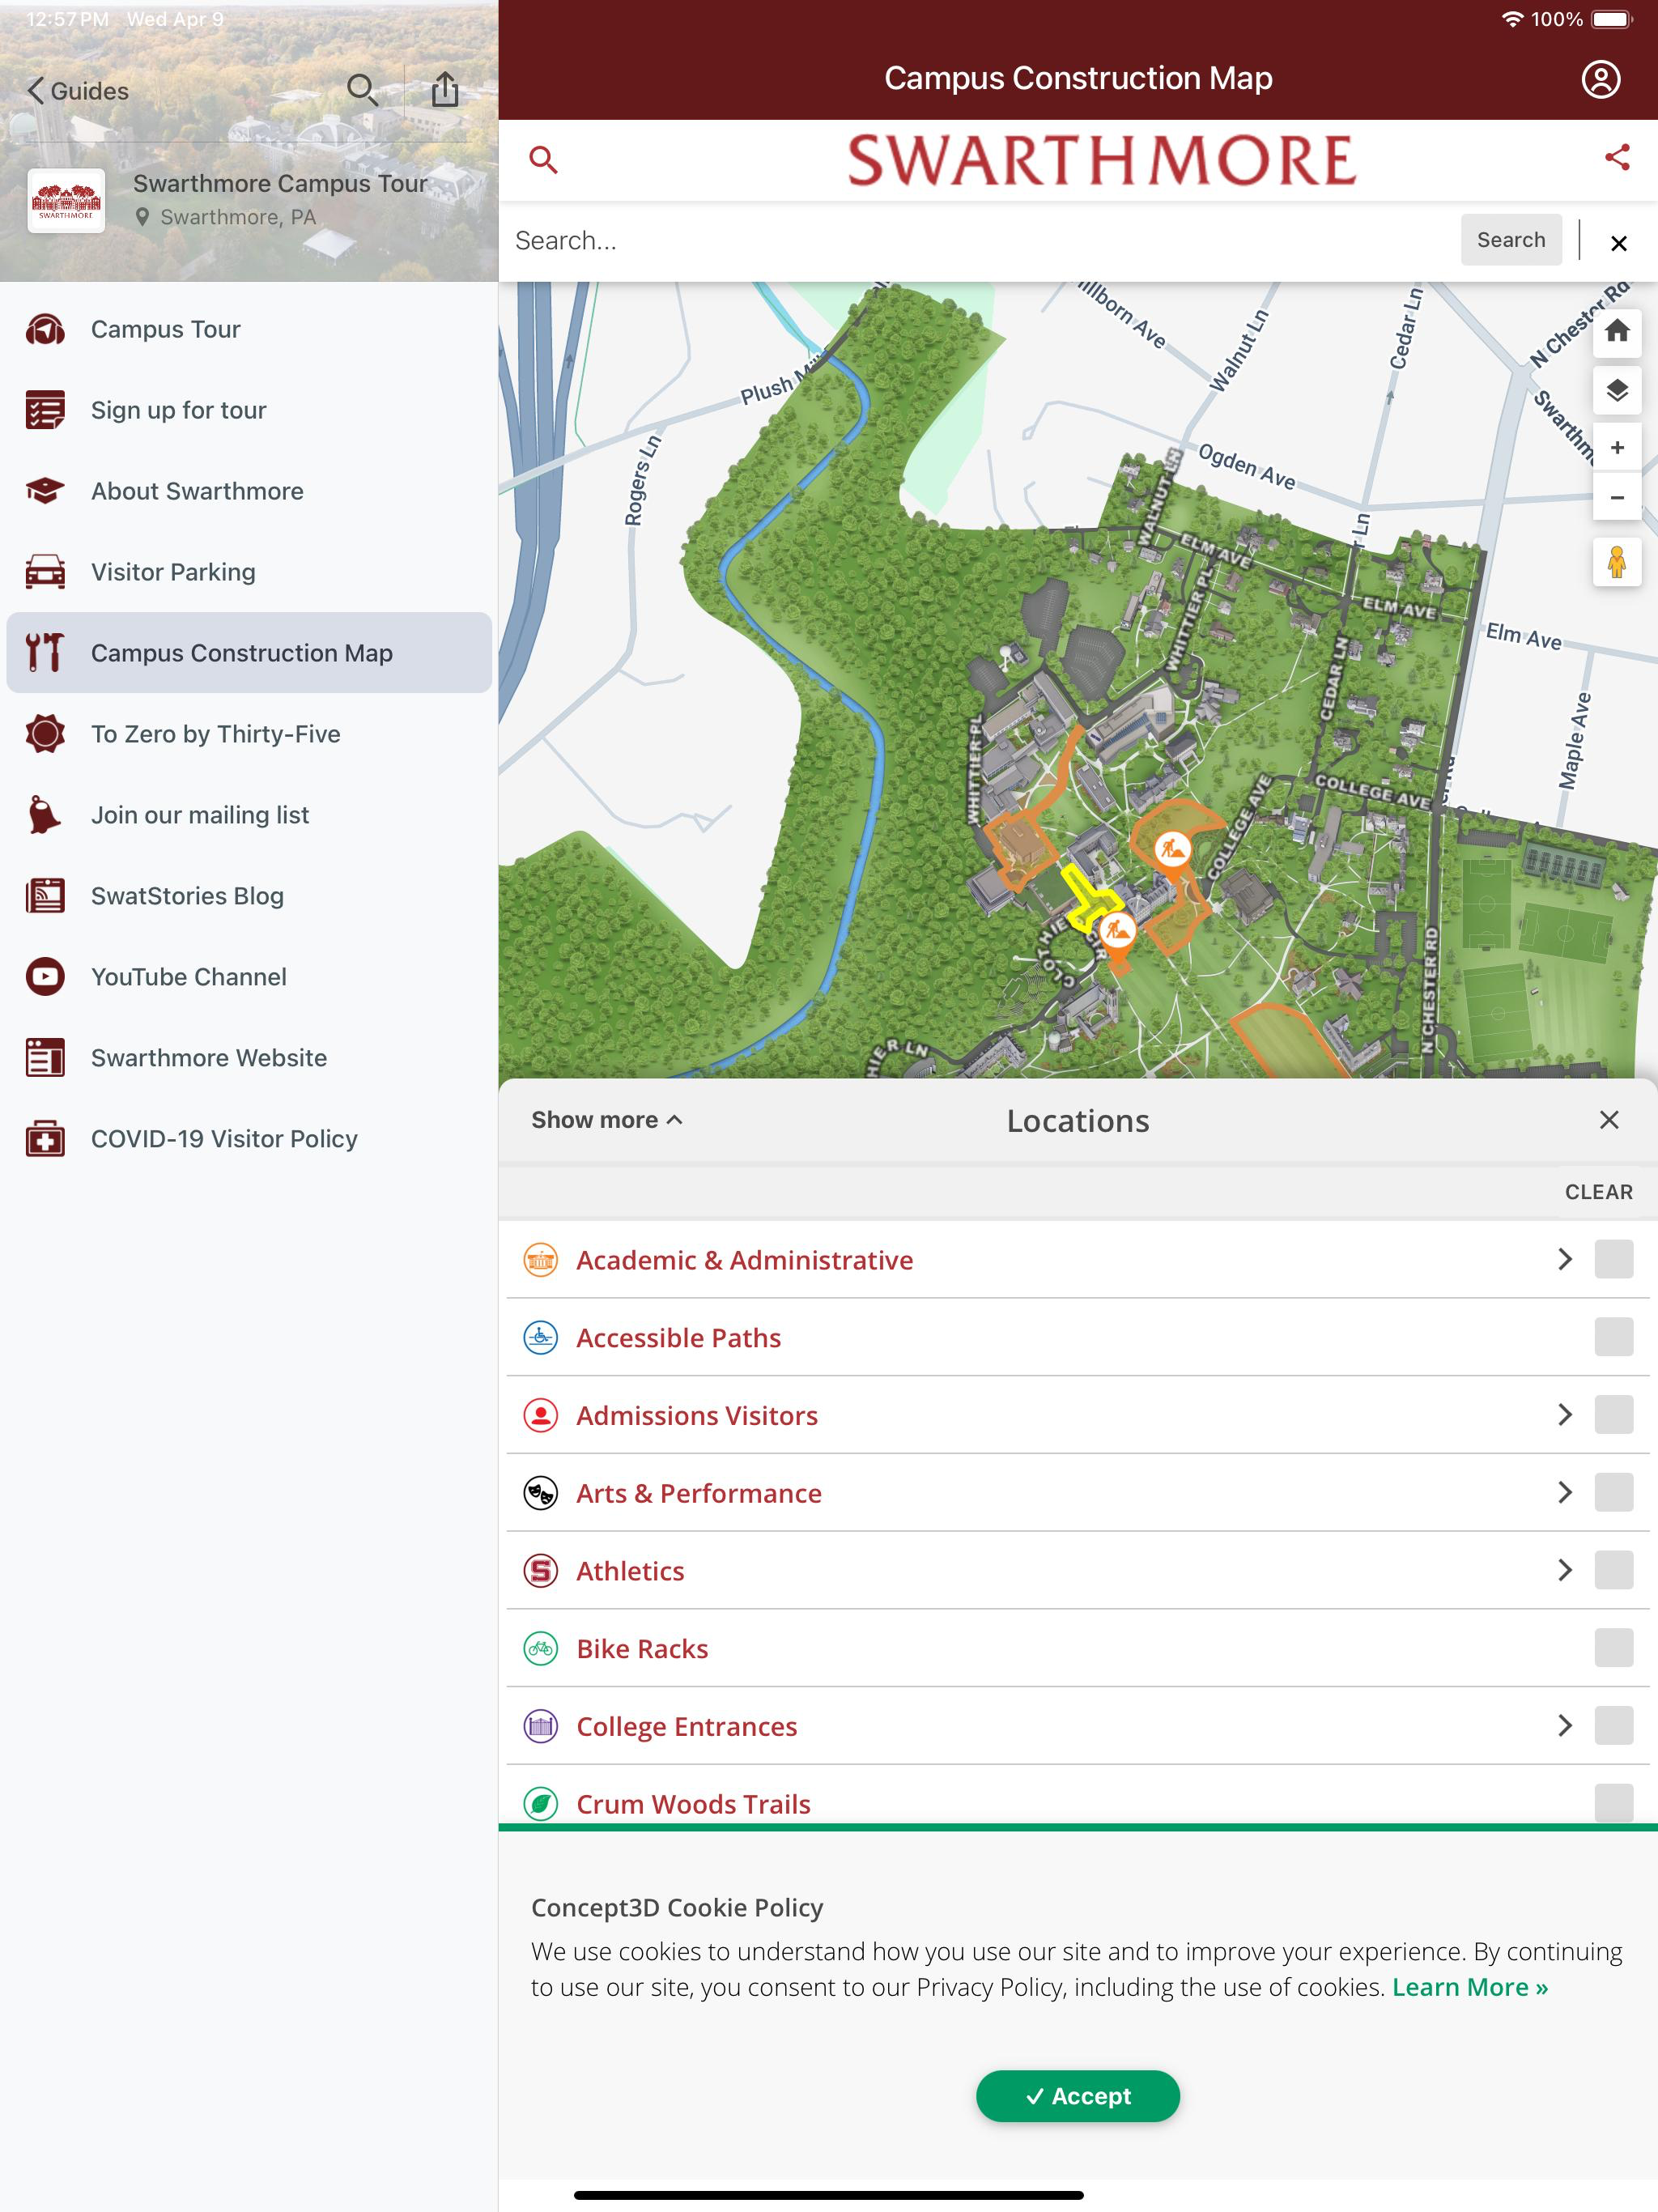Tap the Swarthmore, PA location text
The width and height of the screenshot is (1658, 2212).
point(238,217)
